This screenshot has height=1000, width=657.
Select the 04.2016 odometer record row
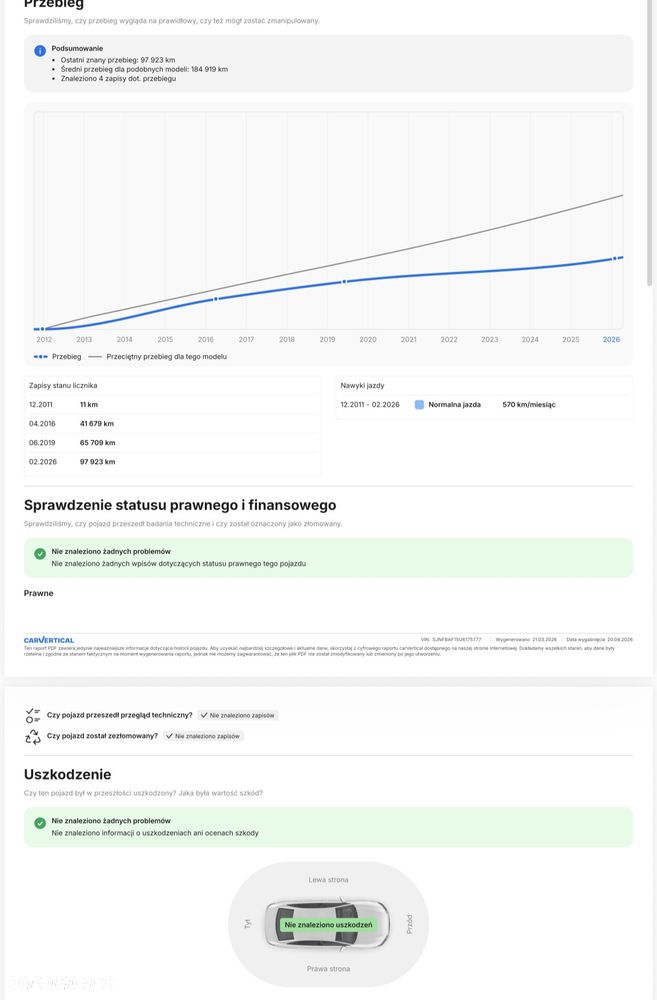(x=172, y=424)
